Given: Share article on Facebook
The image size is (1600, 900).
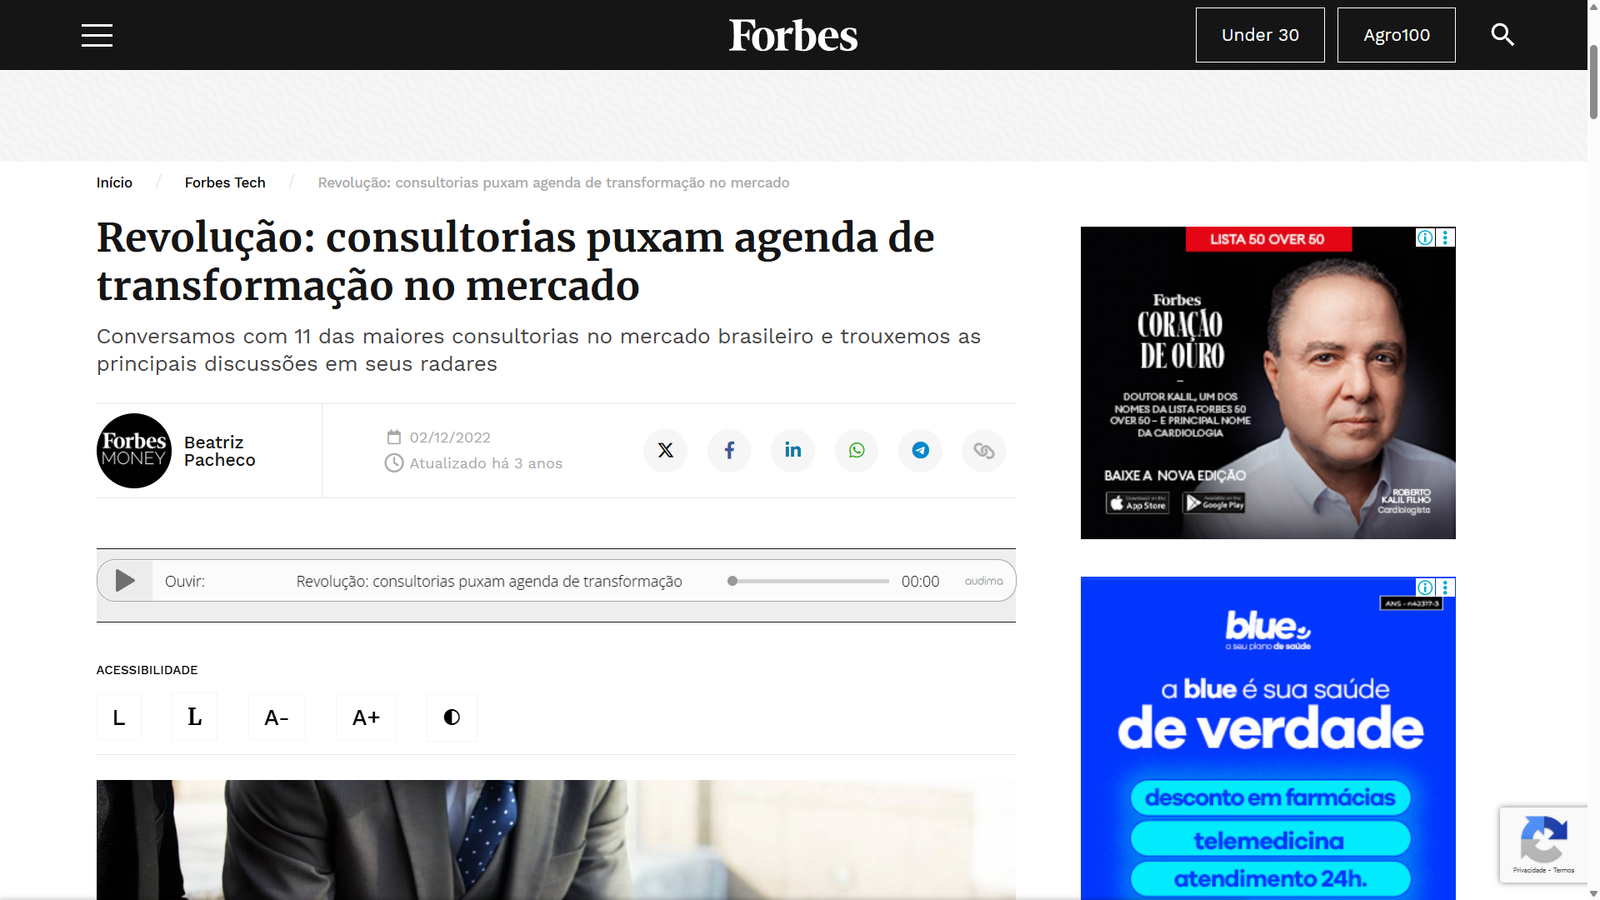Looking at the screenshot, I should click(729, 450).
